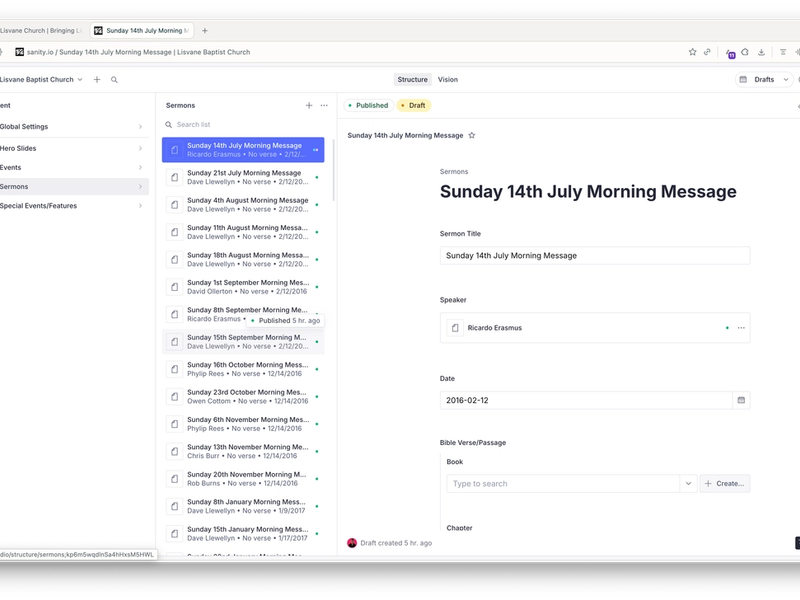The image size is (800, 600).
Task: Open Sunday 8th January Morning Message sermon
Action: pyautogui.click(x=243, y=506)
